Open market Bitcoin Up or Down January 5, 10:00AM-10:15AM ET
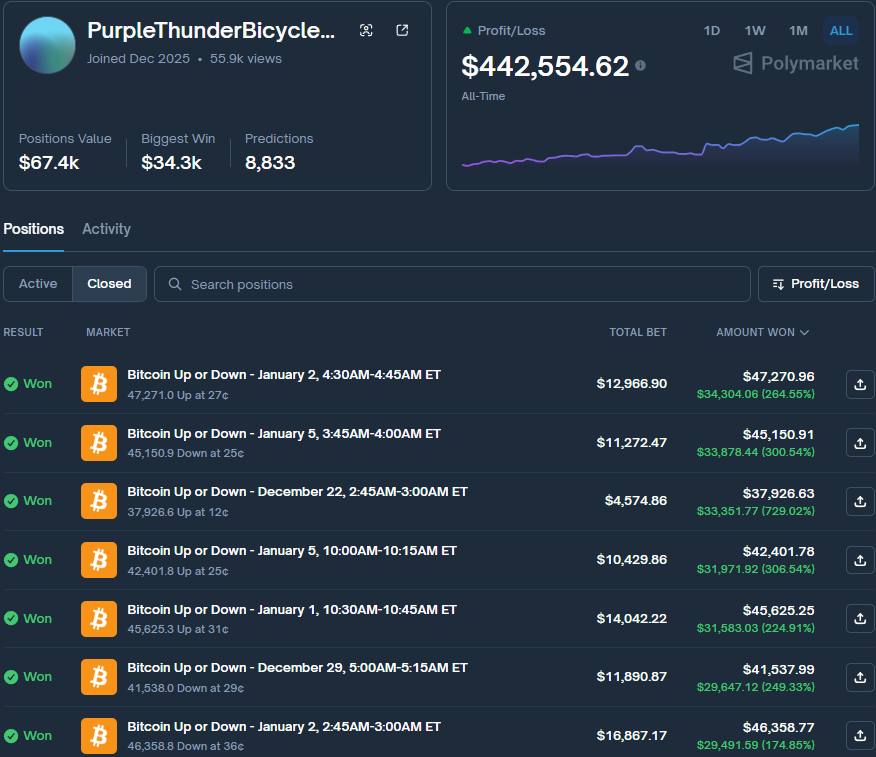This screenshot has height=757, width=876. 292,551
